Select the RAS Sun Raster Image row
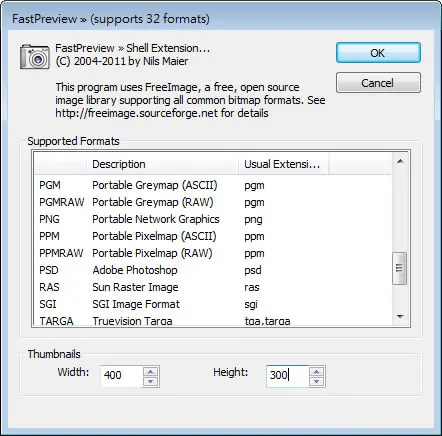 [213, 287]
